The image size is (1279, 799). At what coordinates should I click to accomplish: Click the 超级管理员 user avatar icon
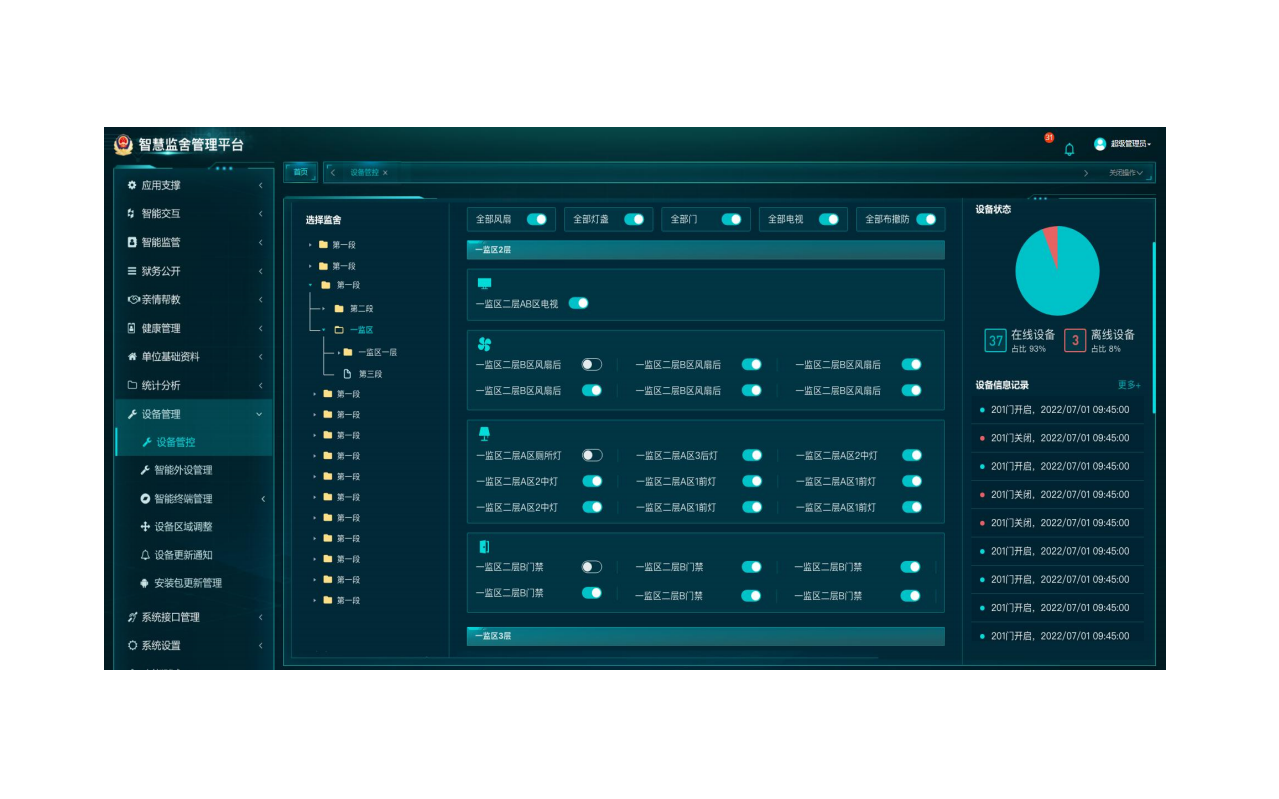[1100, 144]
